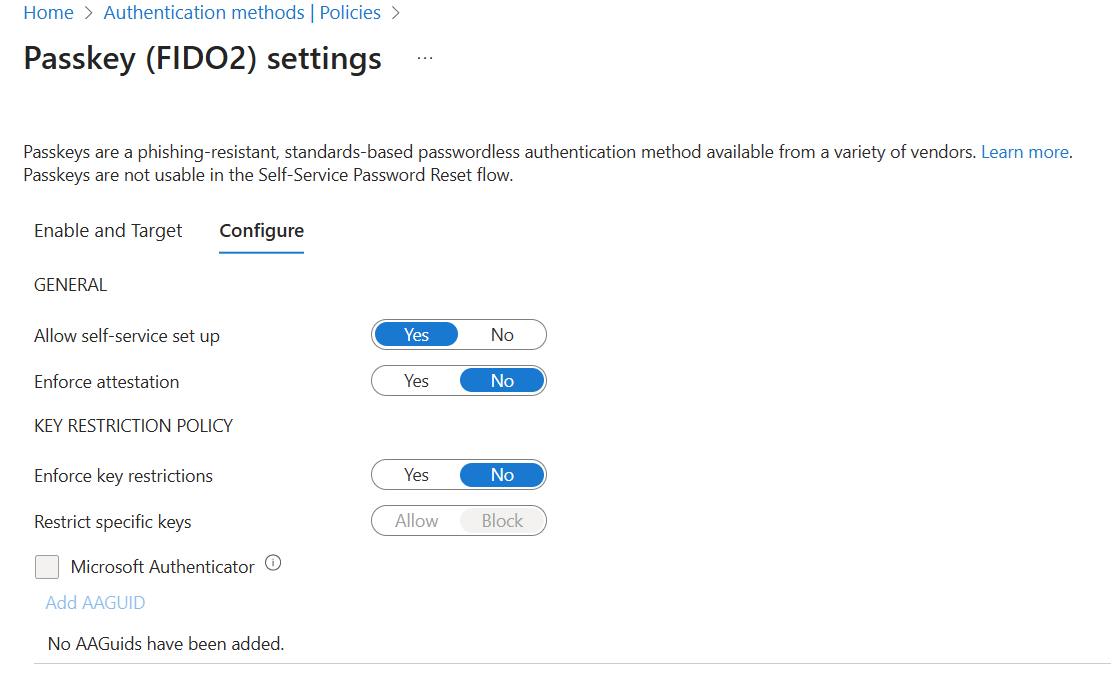Select No for Enforce key restrictions
Viewport: 1111px width, 687px height.
click(501, 474)
